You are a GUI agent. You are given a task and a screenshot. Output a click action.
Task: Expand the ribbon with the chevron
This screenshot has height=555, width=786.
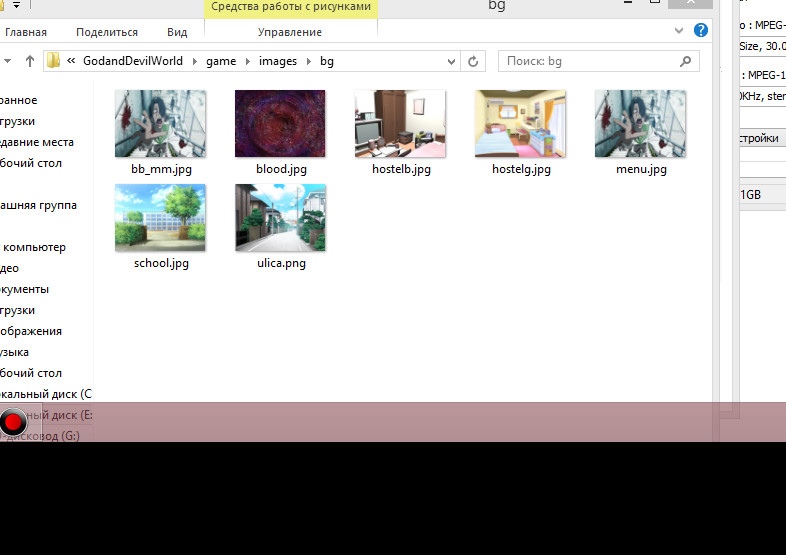681,31
